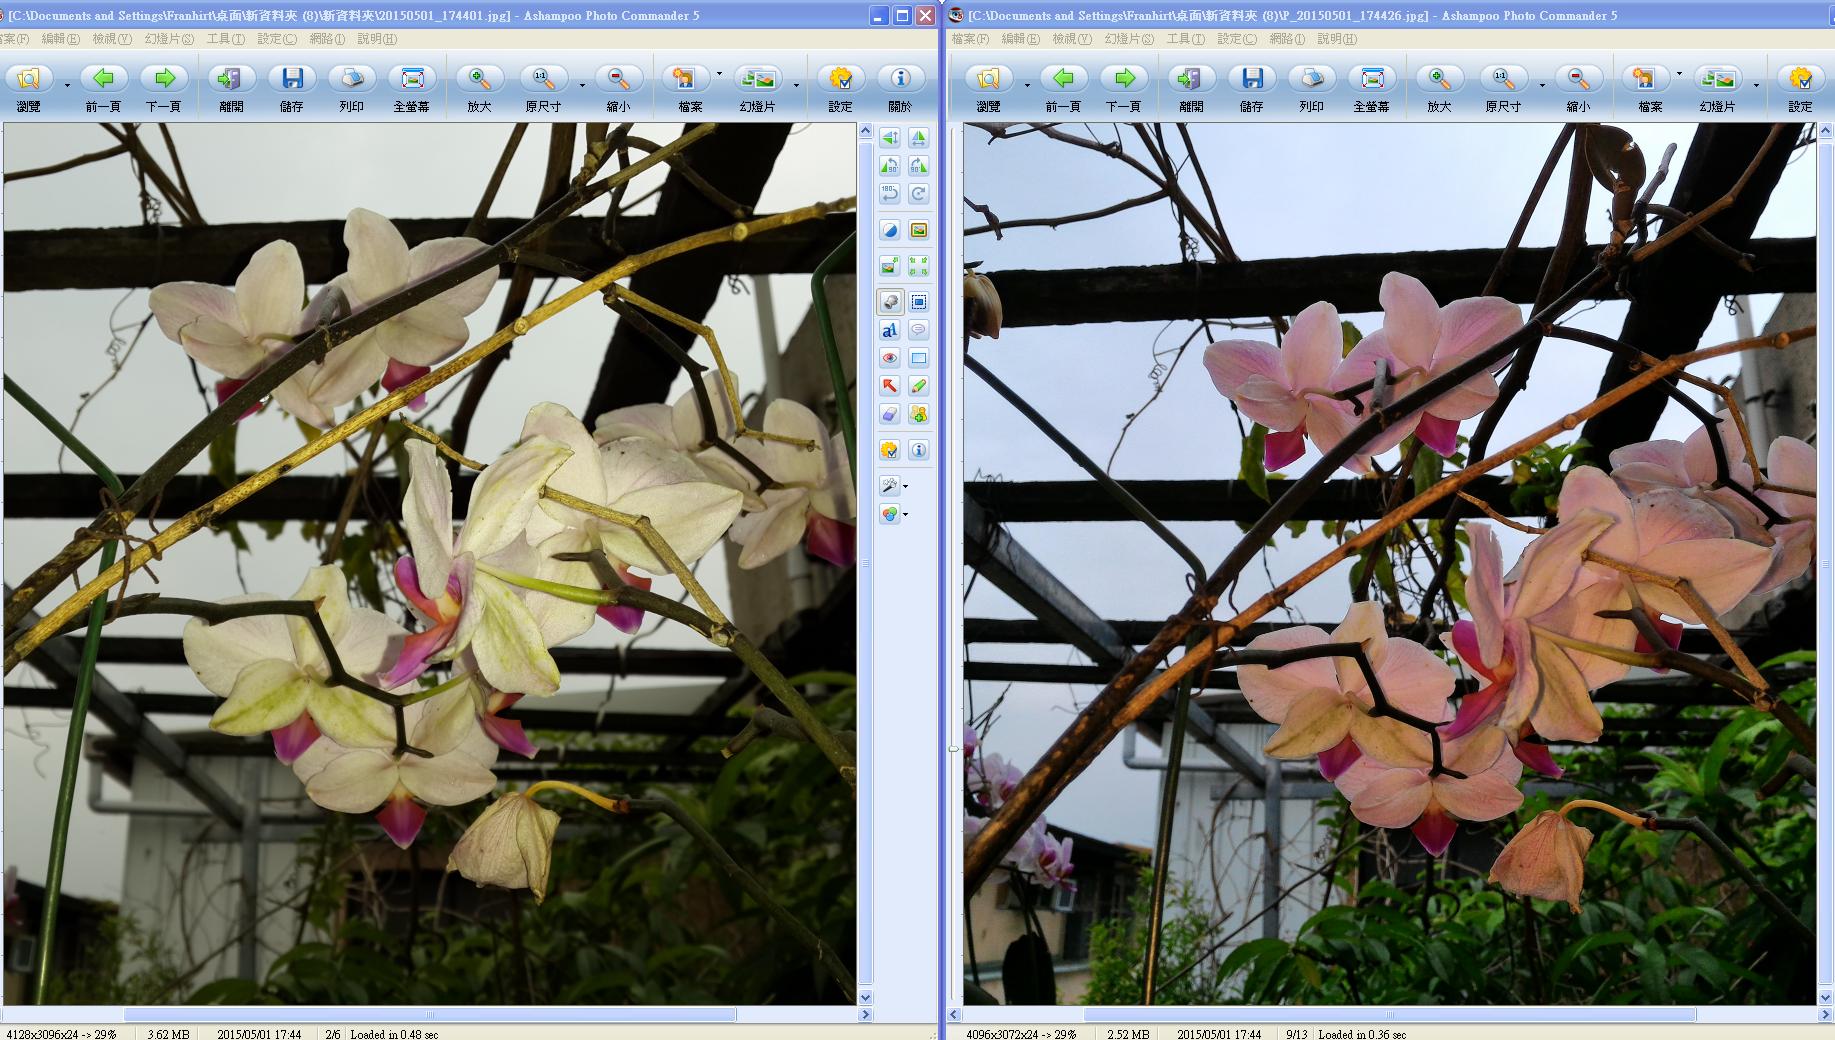Rotate 90° counterclockwise in side toolbar
The height and width of the screenshot is (1040, 1835).
click(889, 165)
